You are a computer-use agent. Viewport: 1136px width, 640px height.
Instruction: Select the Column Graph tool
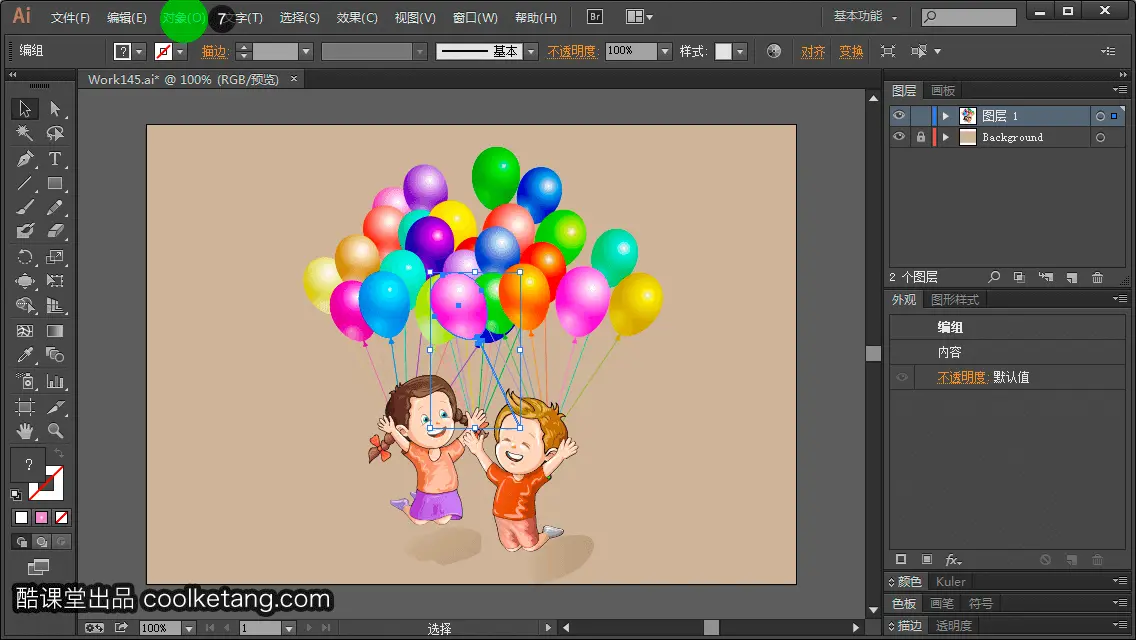55,381
